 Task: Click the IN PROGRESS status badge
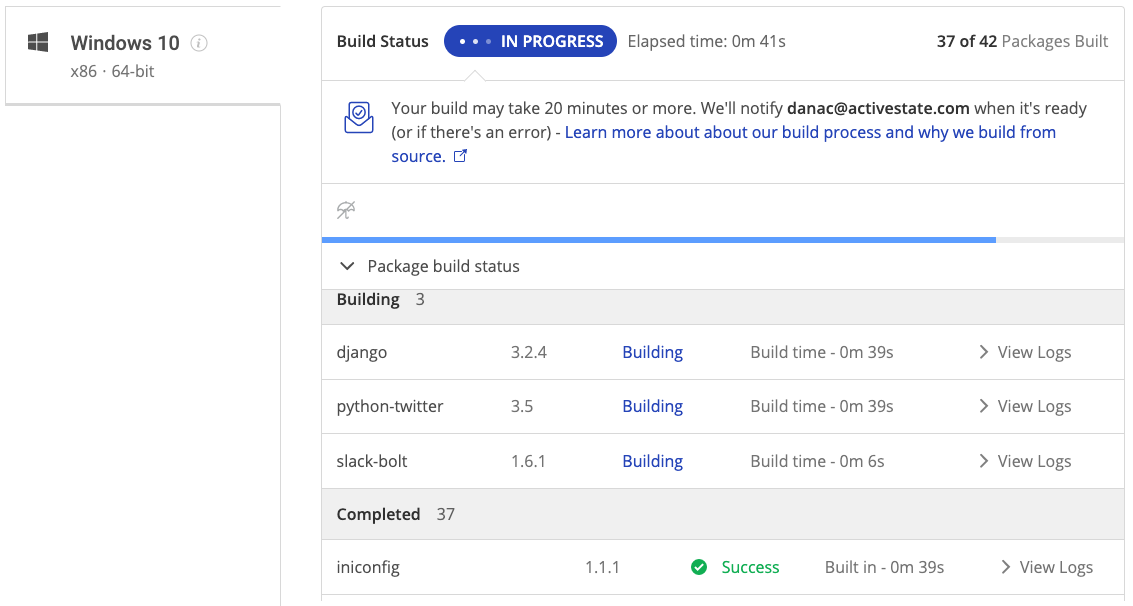point(530,41)
